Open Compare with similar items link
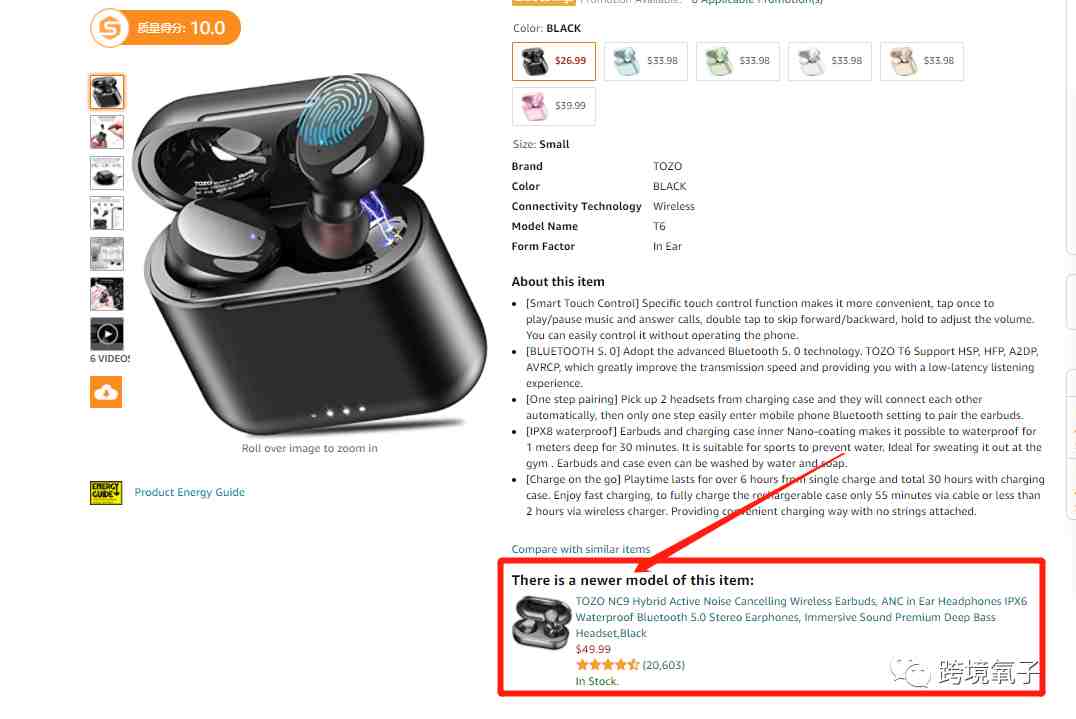The height and width of the screenshot is (719, 1076). tap(581, 549)
